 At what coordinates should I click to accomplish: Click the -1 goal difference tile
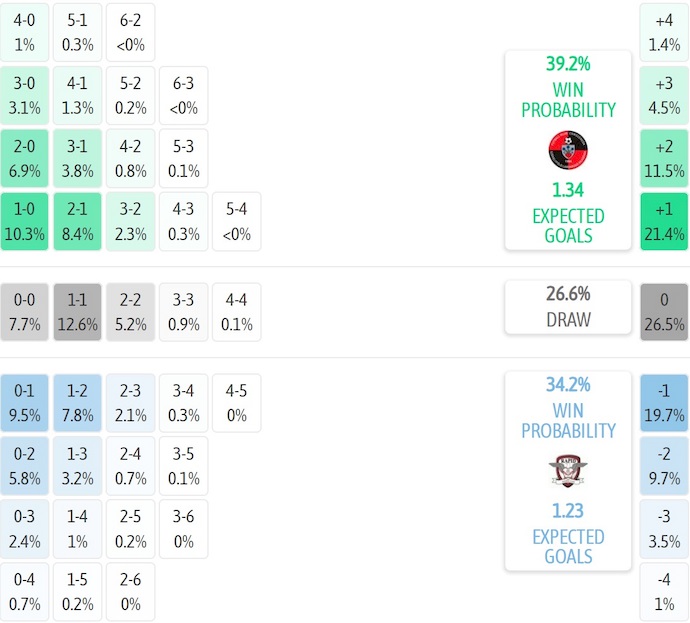(x=664, y=401)
